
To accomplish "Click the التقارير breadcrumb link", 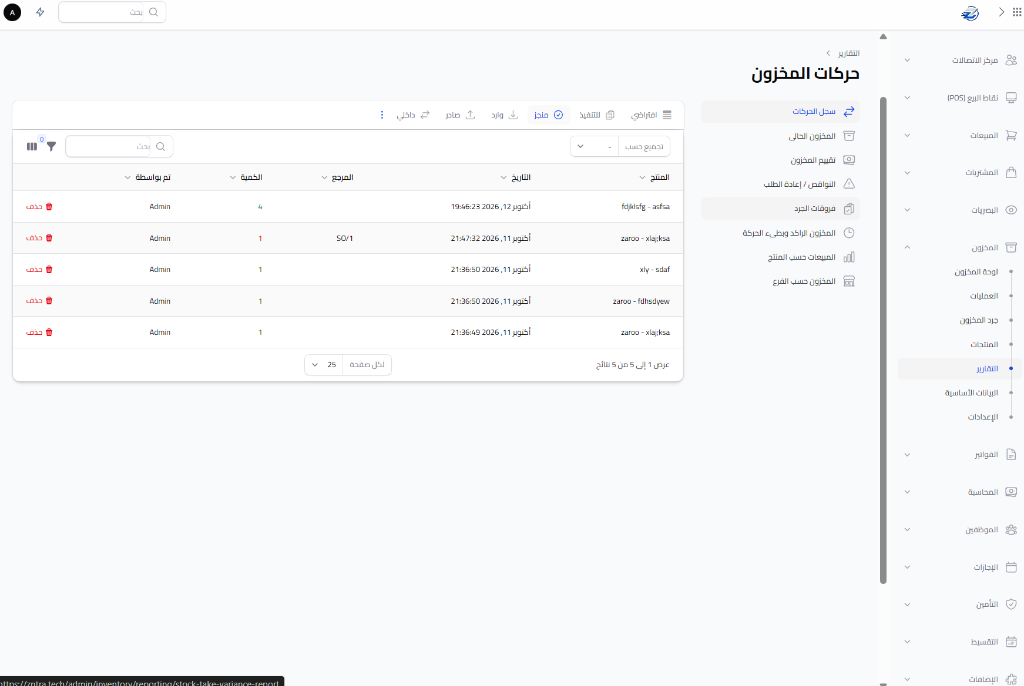I will (848, 53).
